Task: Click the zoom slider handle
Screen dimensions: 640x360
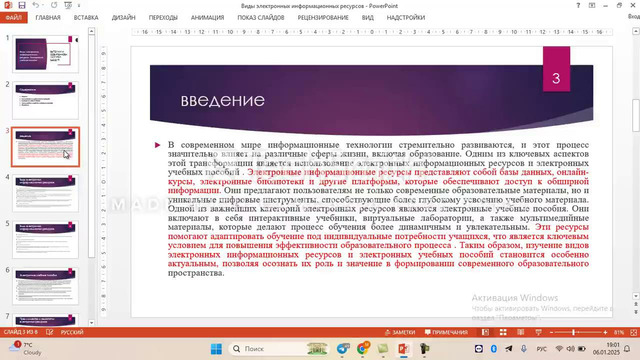Action: (573, 333)
